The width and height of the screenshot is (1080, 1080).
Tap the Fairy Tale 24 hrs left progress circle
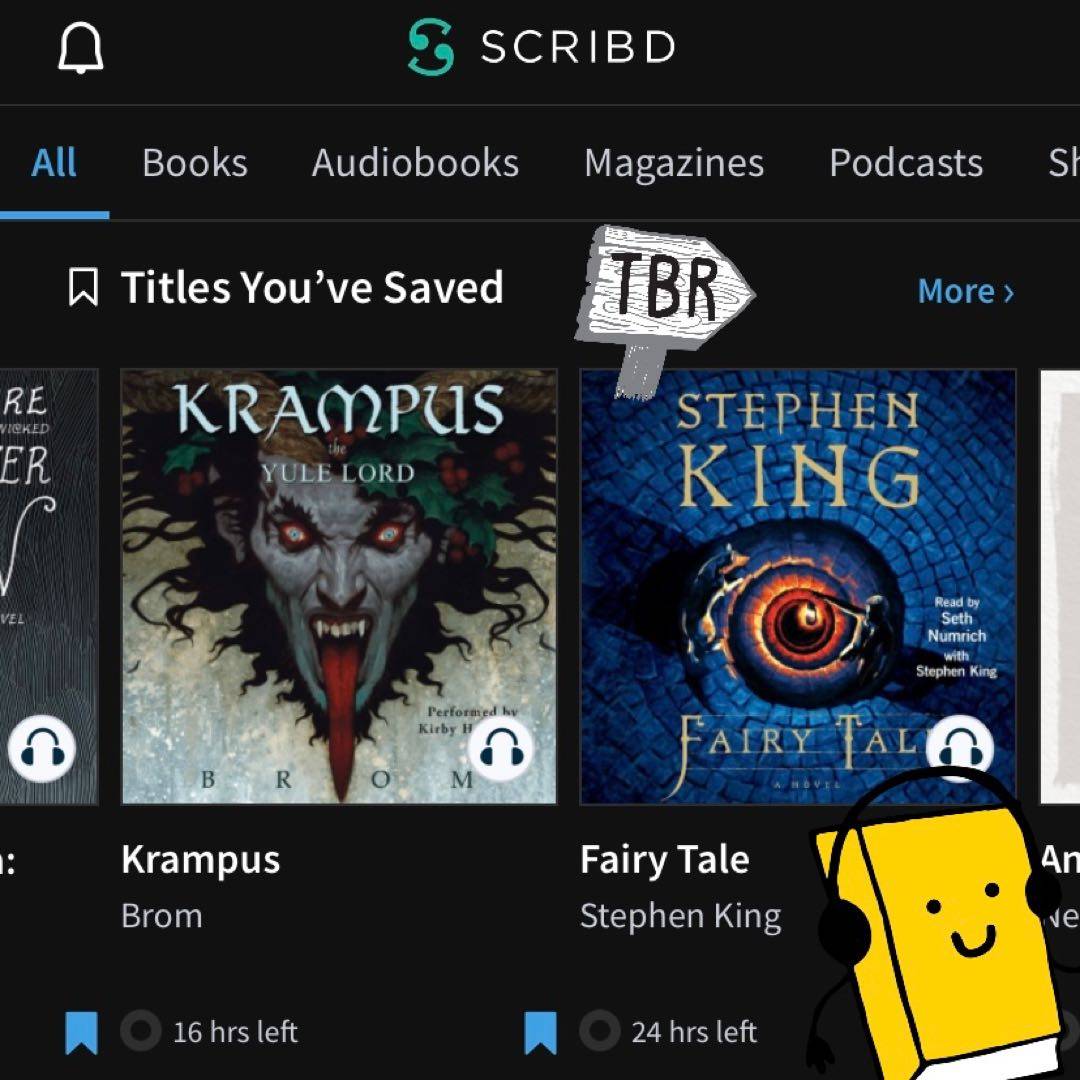[x=600, y=1031]
